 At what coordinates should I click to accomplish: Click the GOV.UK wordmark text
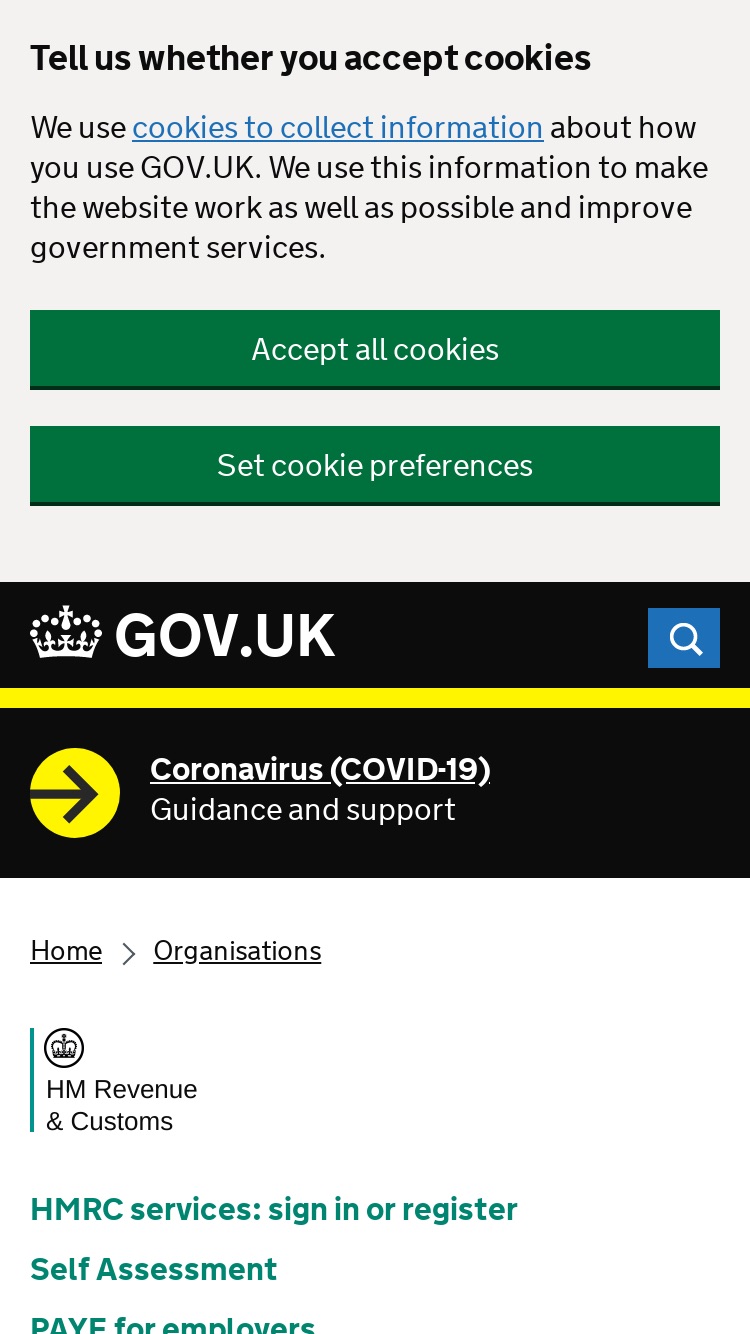[225, 636]
